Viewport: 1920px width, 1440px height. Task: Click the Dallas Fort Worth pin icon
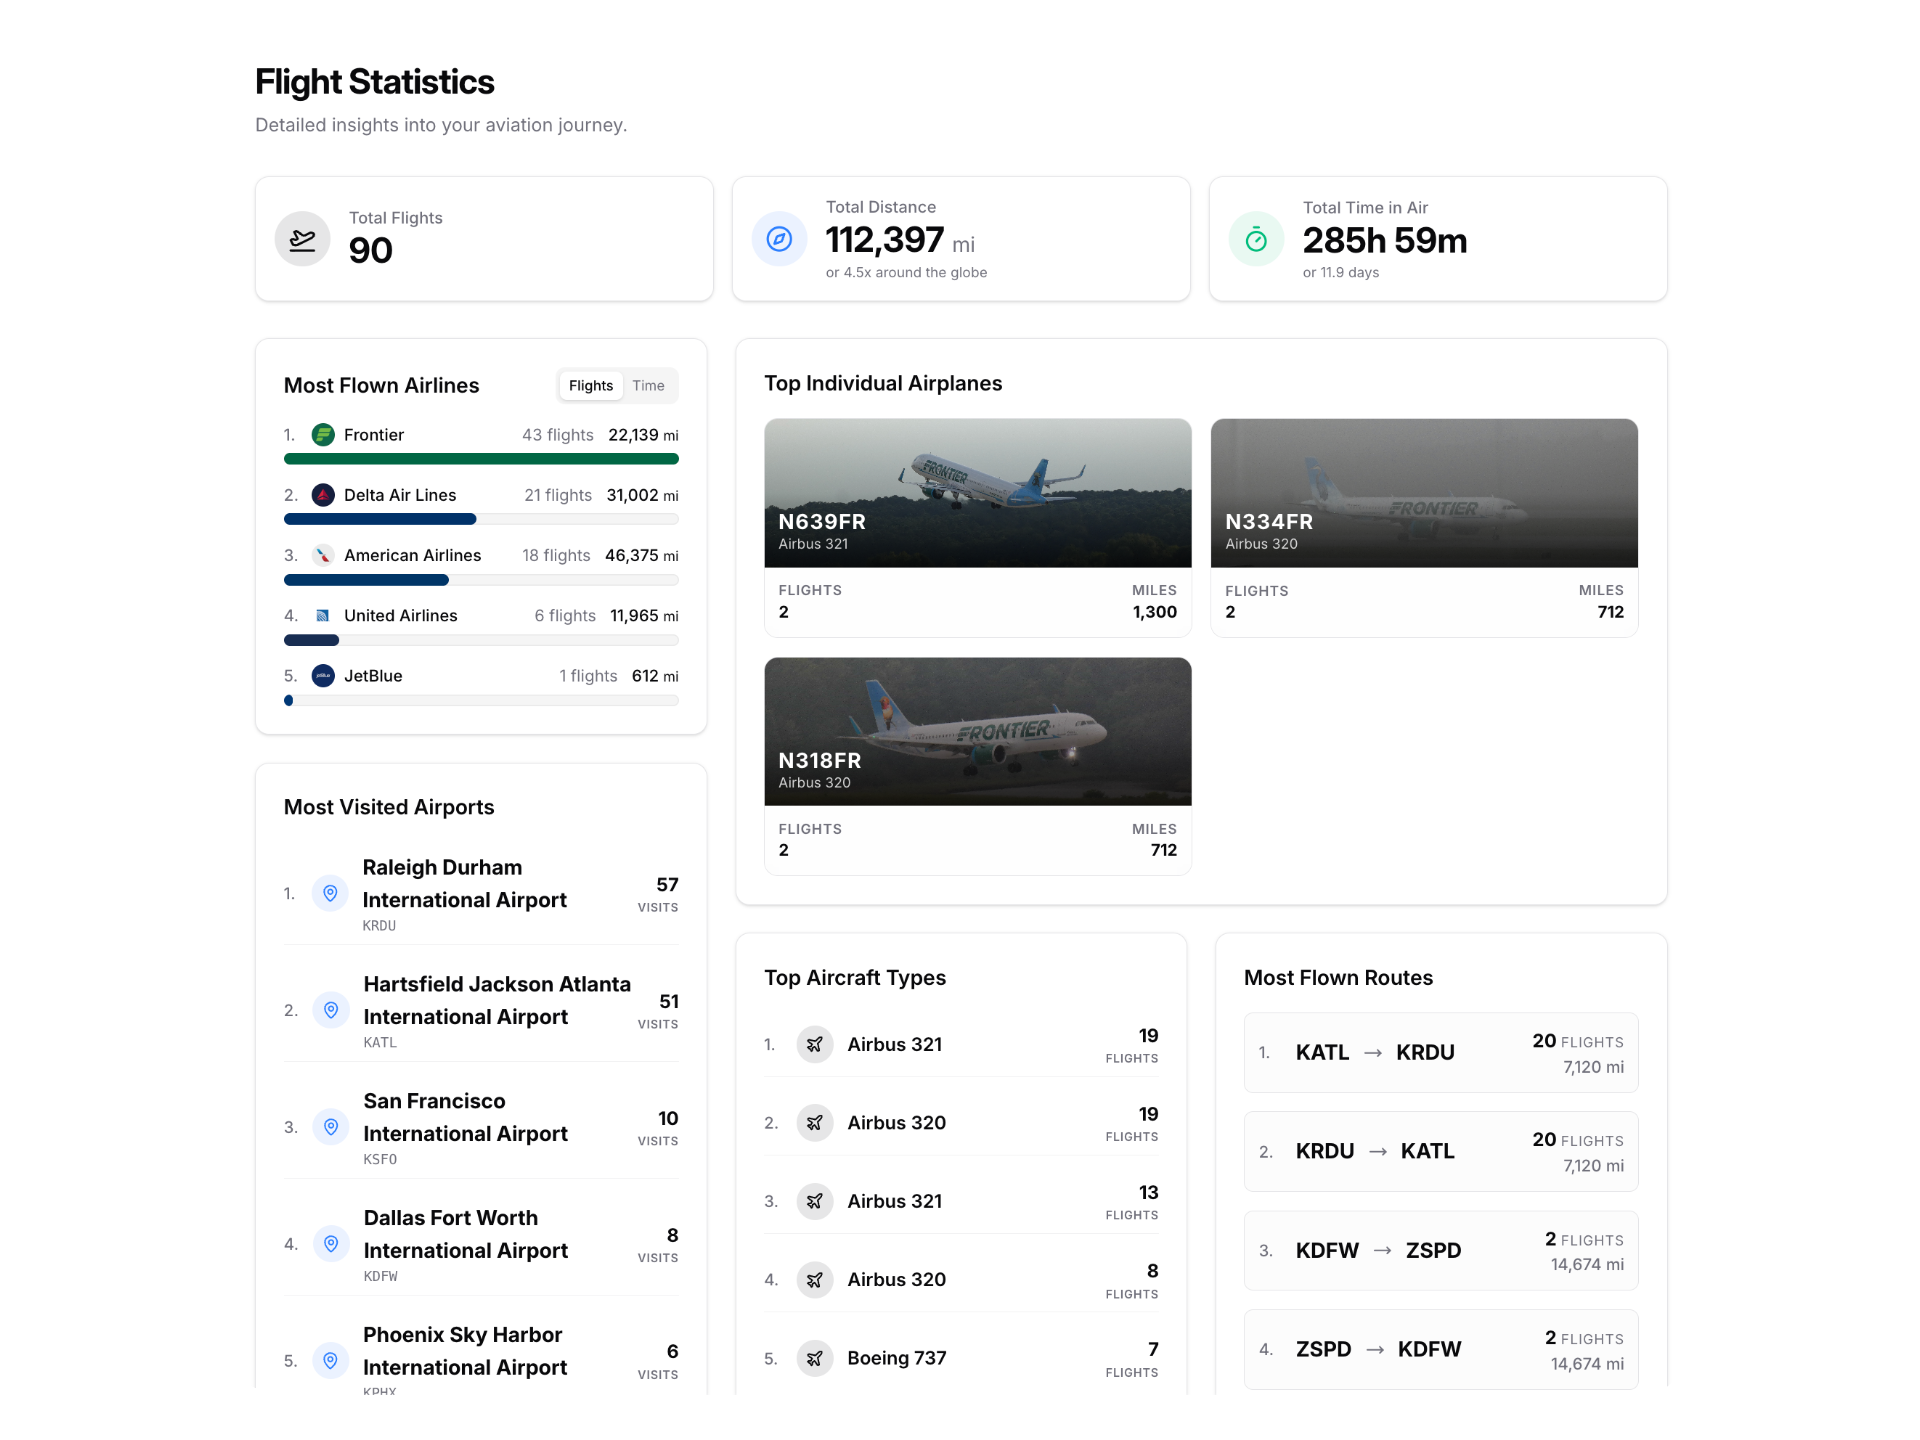[x=331, y=1244]
